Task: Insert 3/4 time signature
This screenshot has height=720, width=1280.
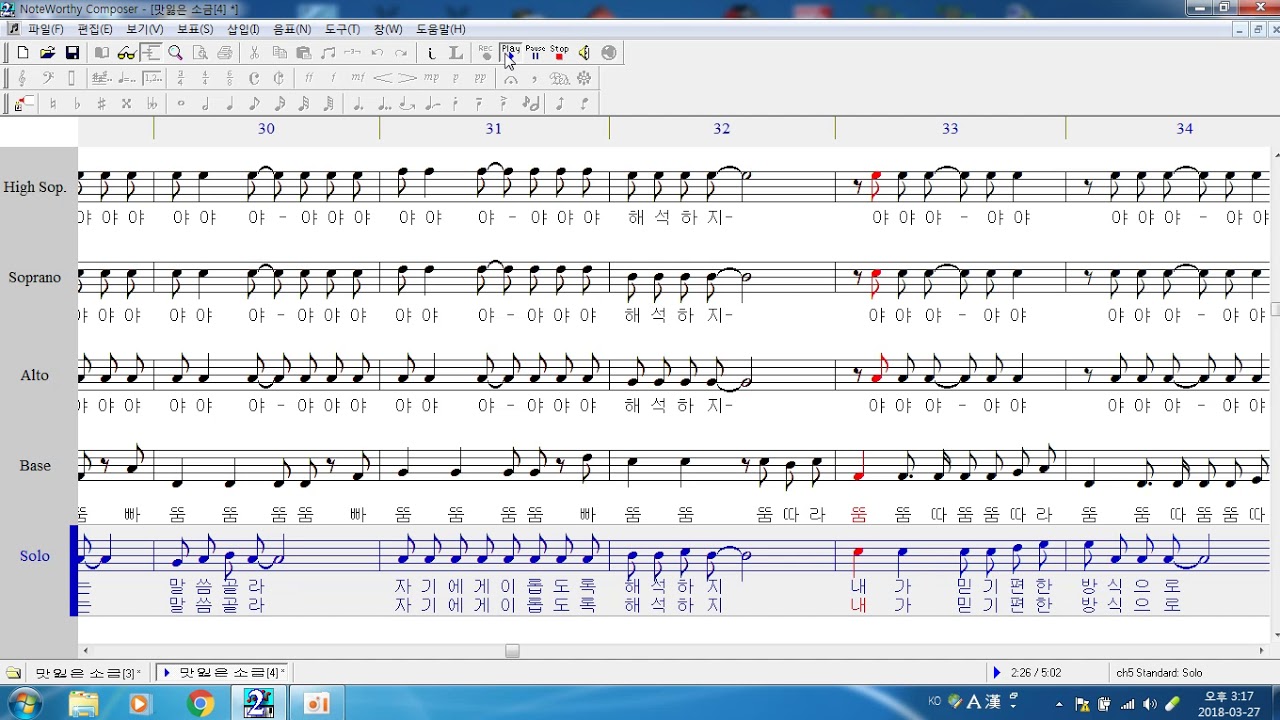Action: pyautogui.click(x=181, y=78)
